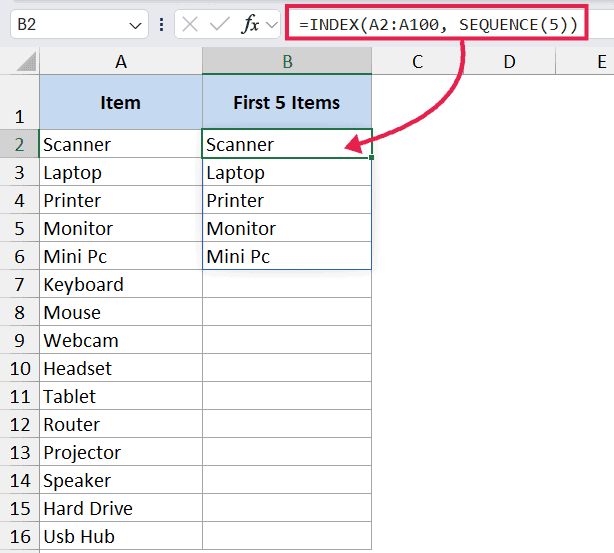Open the Insert Function fx icon
This screenshot has height=553, width=614.
[251, 25]
